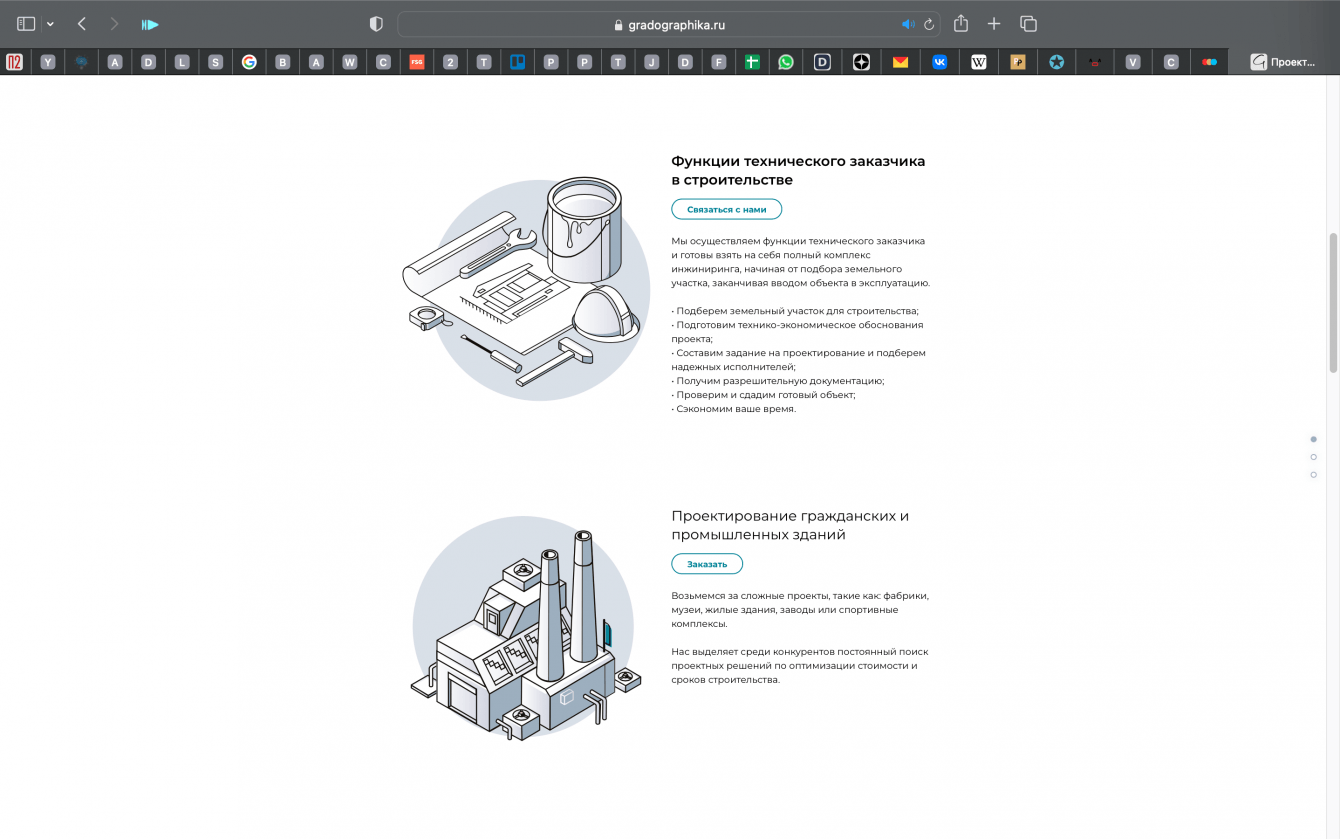Reload the current page
Viewport: 1340px width, 839px height.
click(x=929, y=24)
